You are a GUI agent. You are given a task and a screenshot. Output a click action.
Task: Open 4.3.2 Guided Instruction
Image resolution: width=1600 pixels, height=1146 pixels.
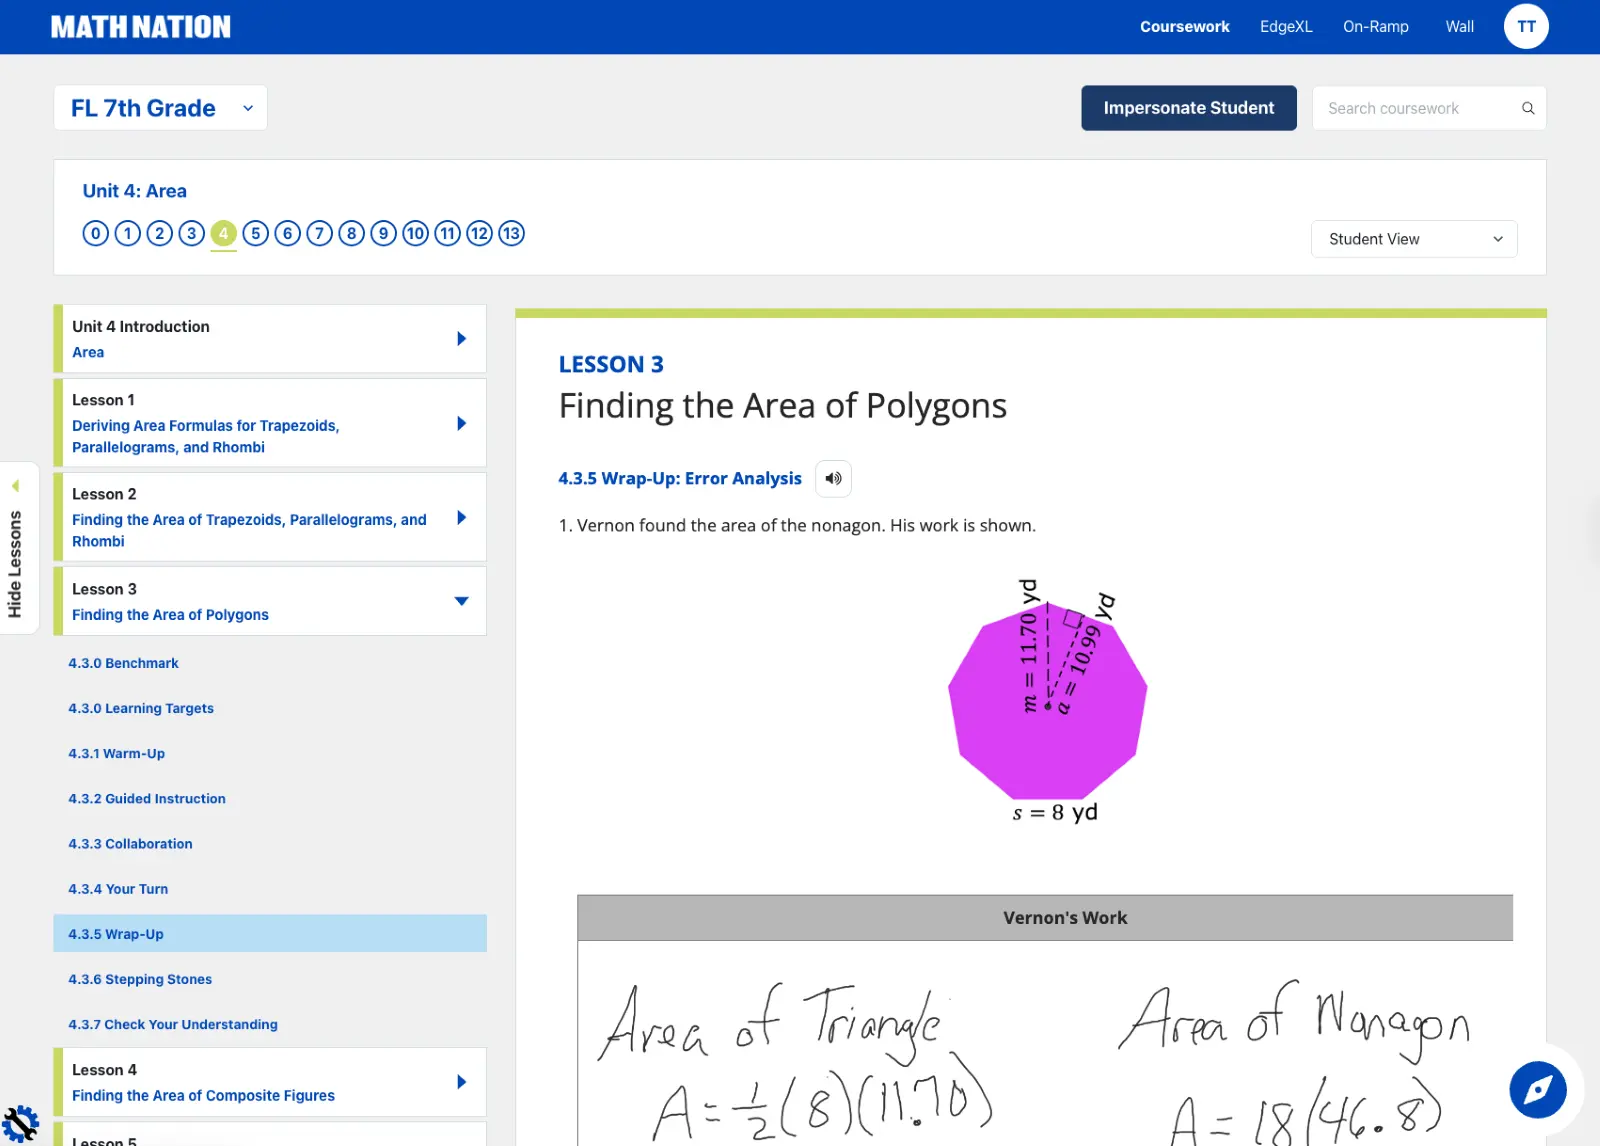click(147, 799)
